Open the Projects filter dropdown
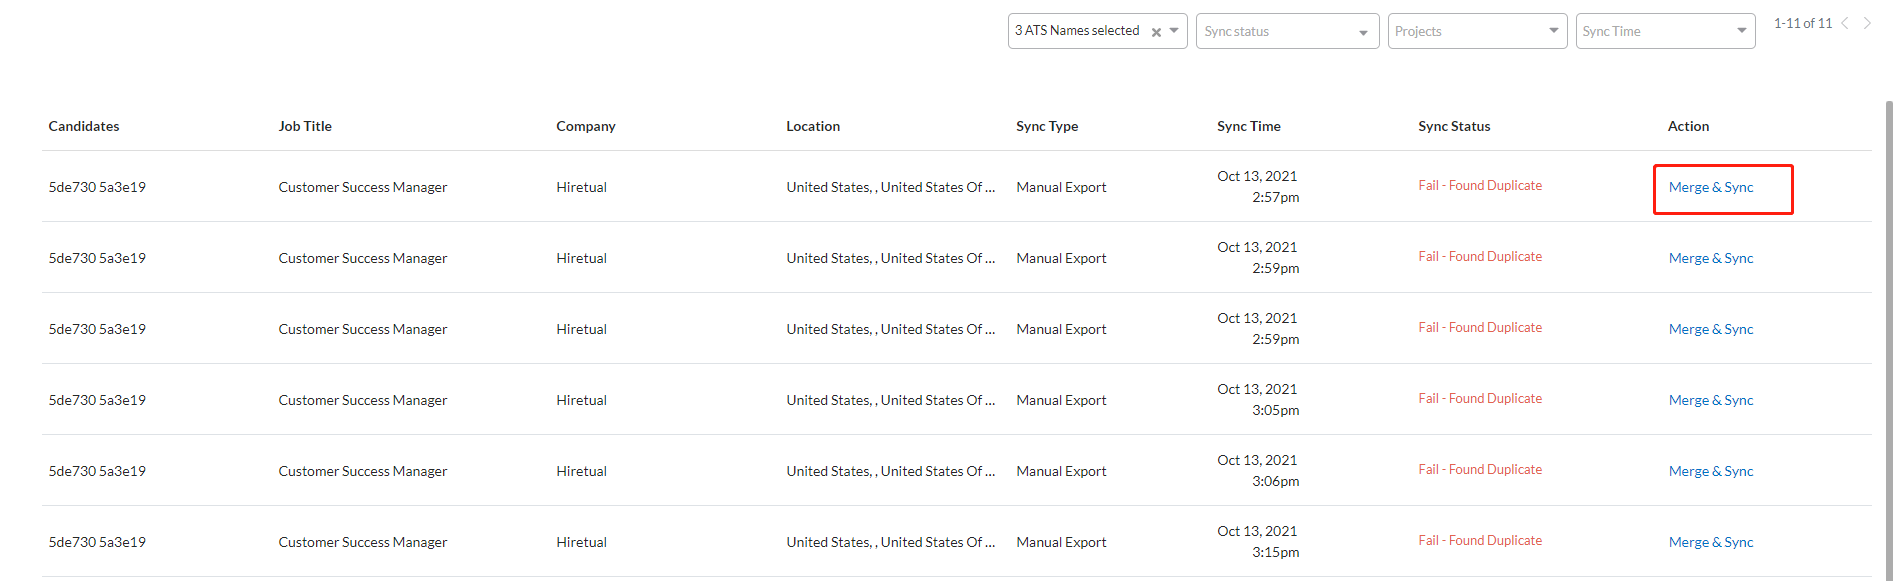The height and width of the screenshot is (581, 1894). tap(1553, 31)
